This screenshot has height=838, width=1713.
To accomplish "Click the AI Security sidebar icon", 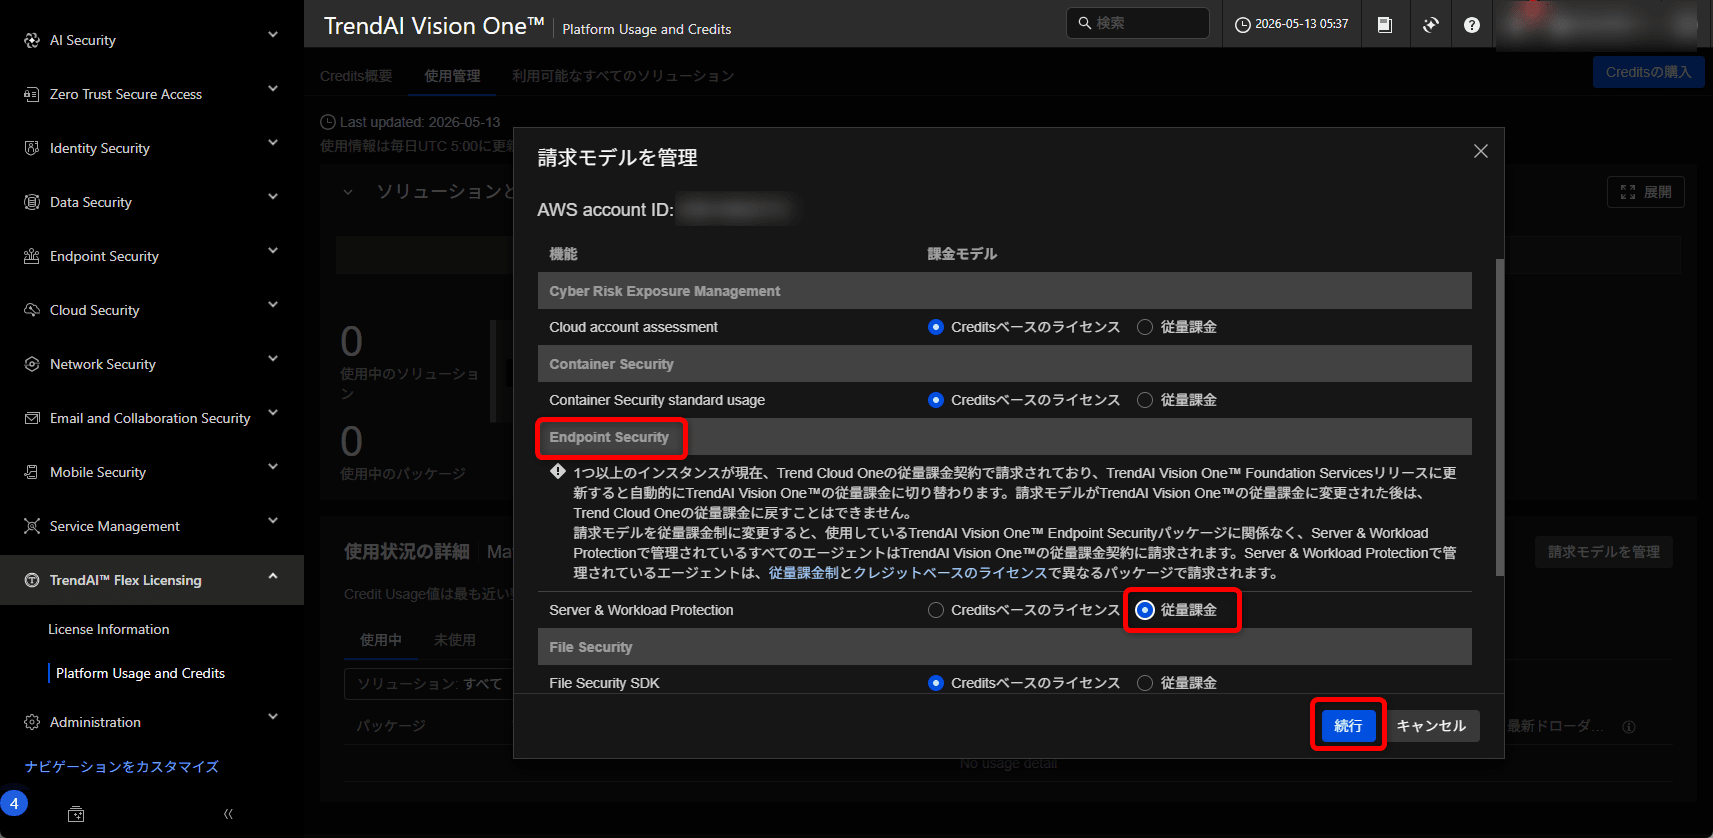I will tap(32, 40).
